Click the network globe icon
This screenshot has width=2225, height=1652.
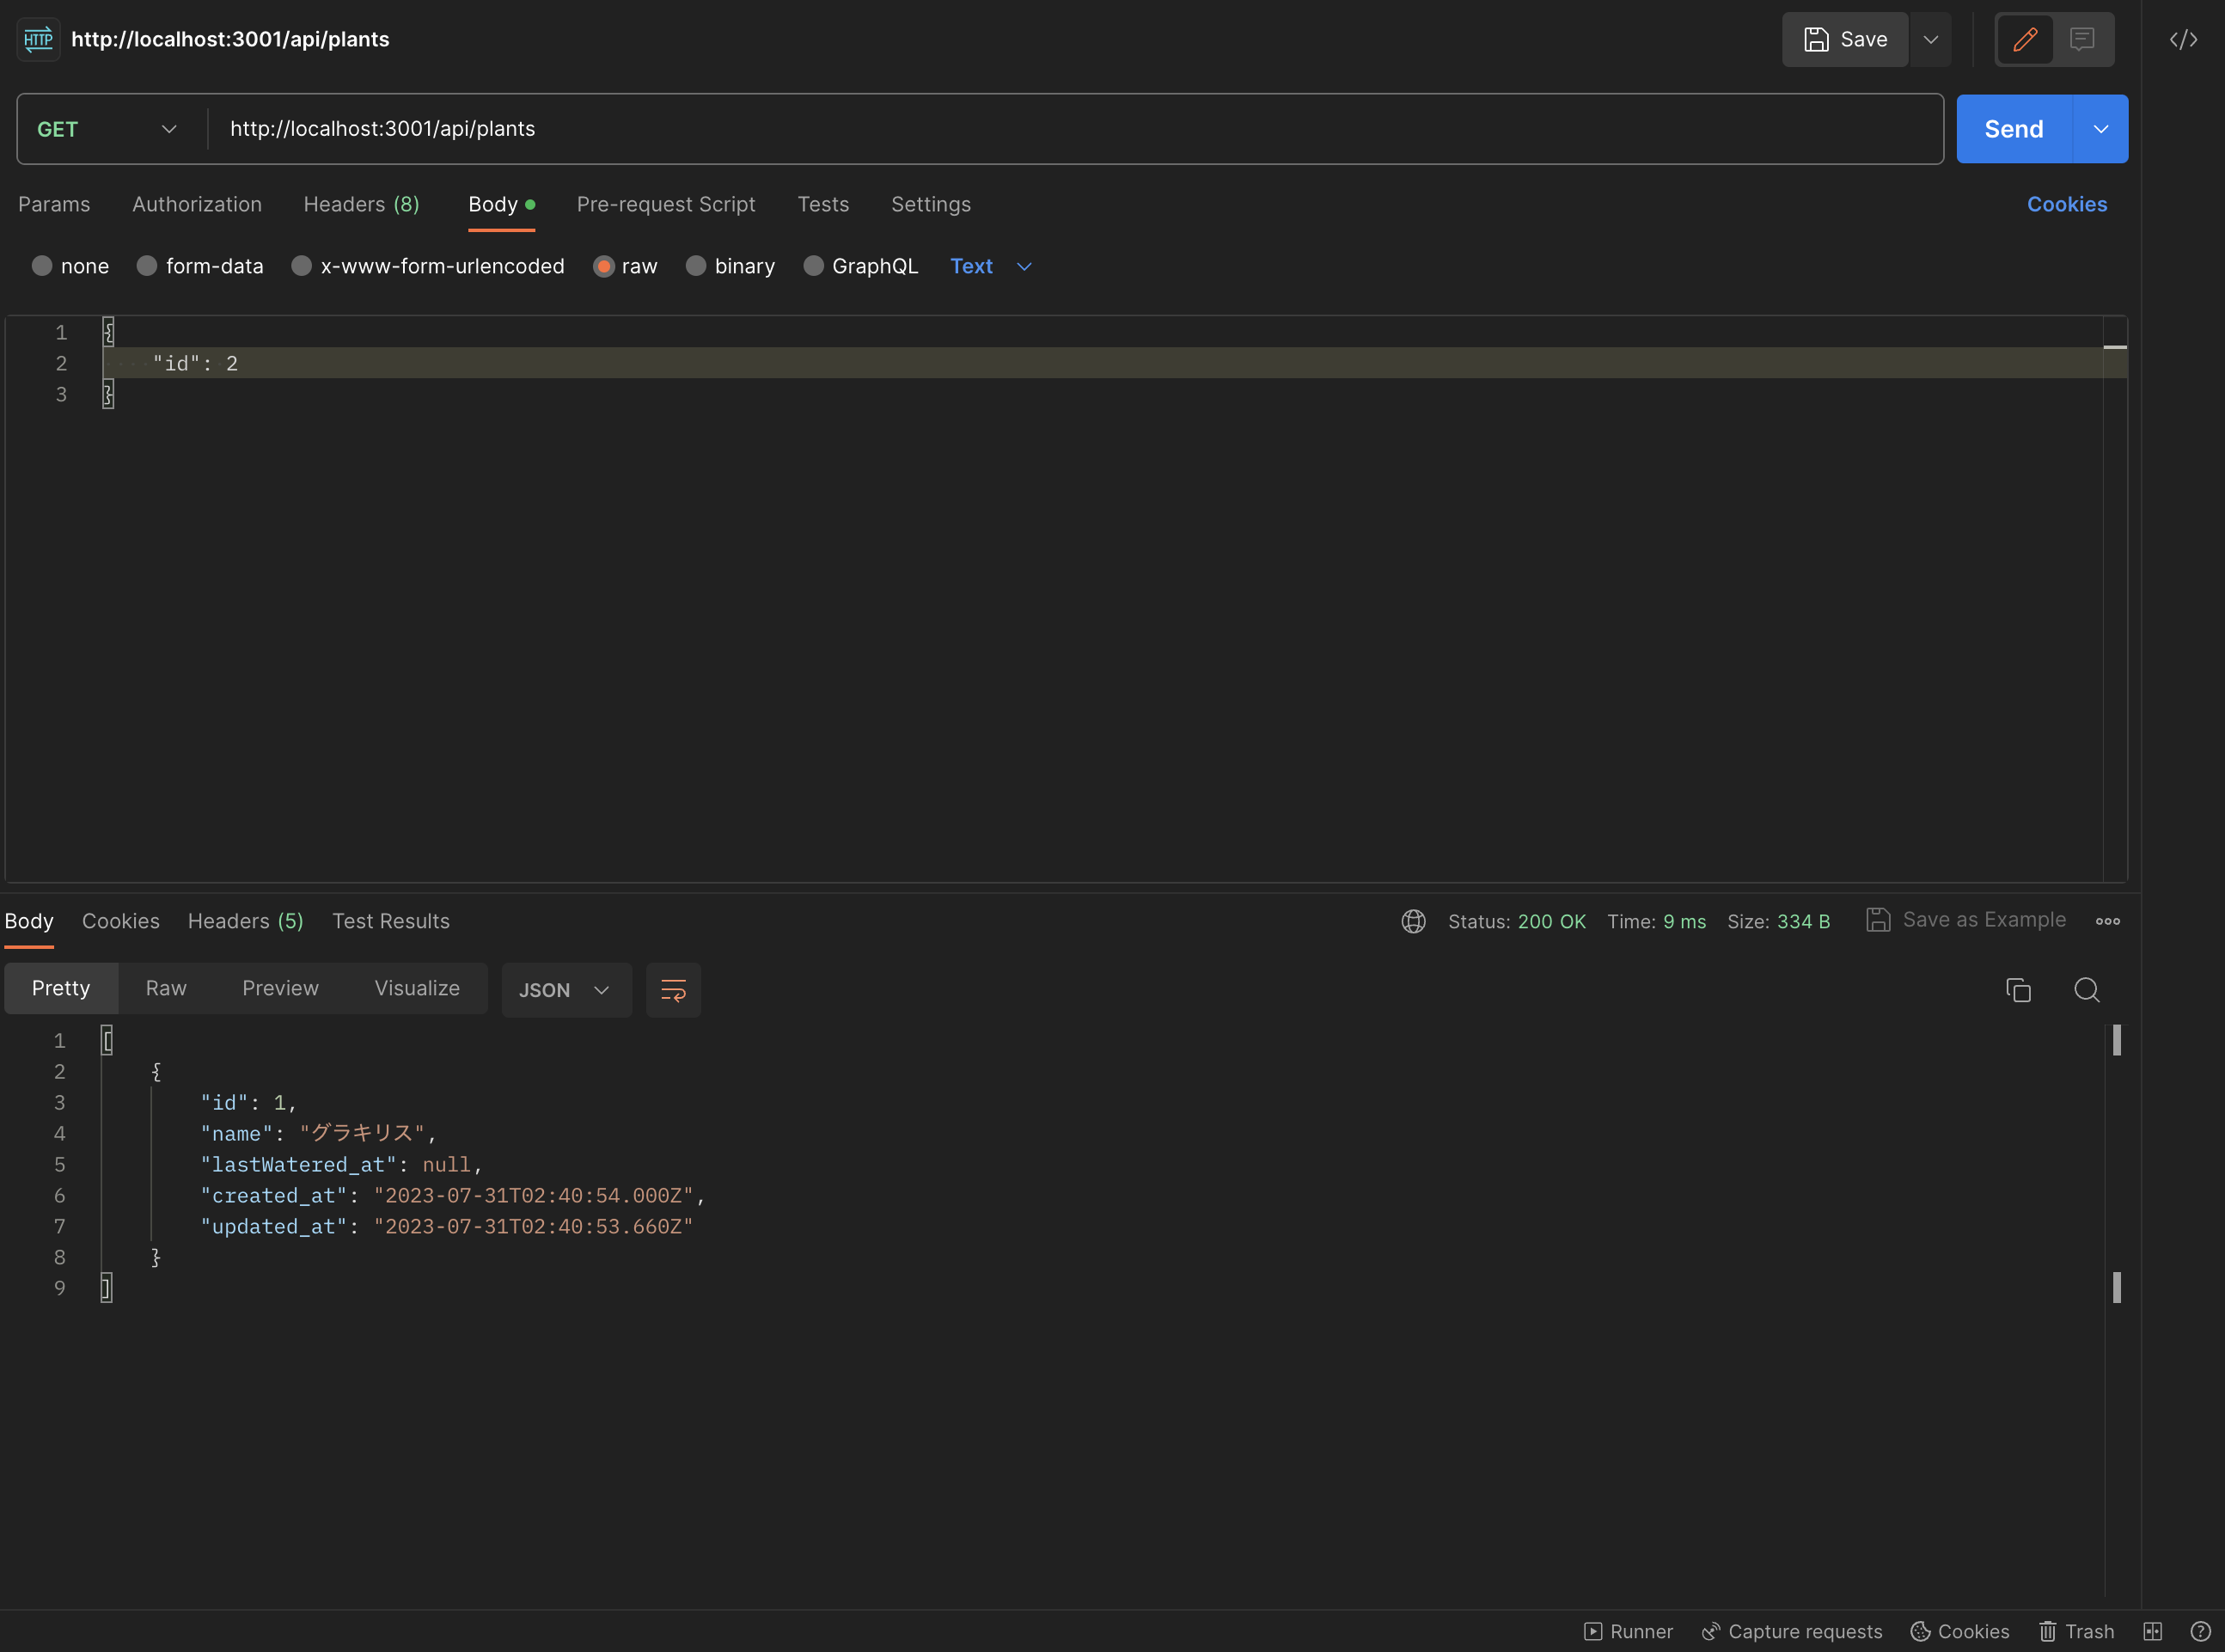point(1413,921)
